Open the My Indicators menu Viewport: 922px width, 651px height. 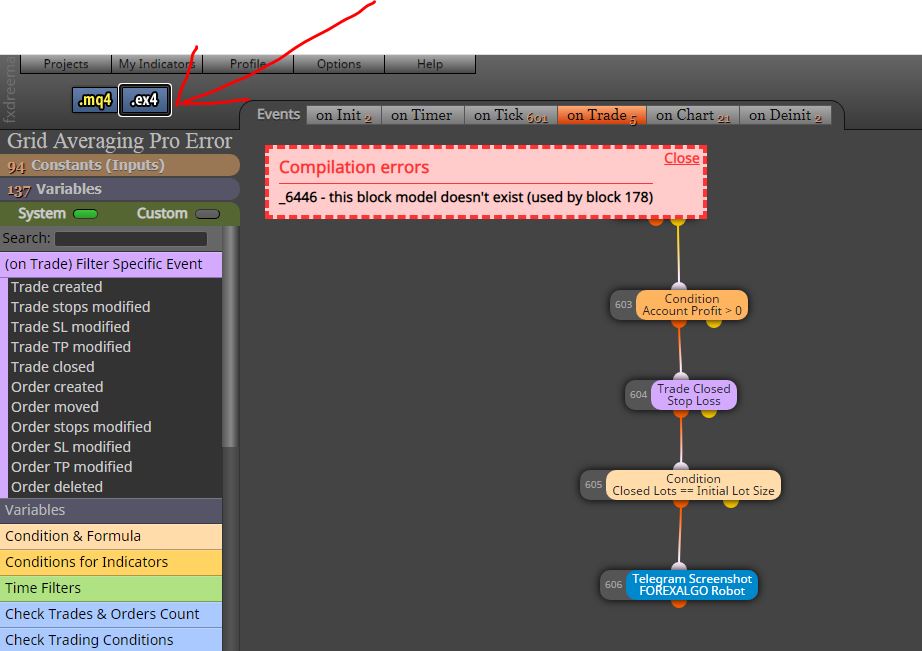click(156, 64)
